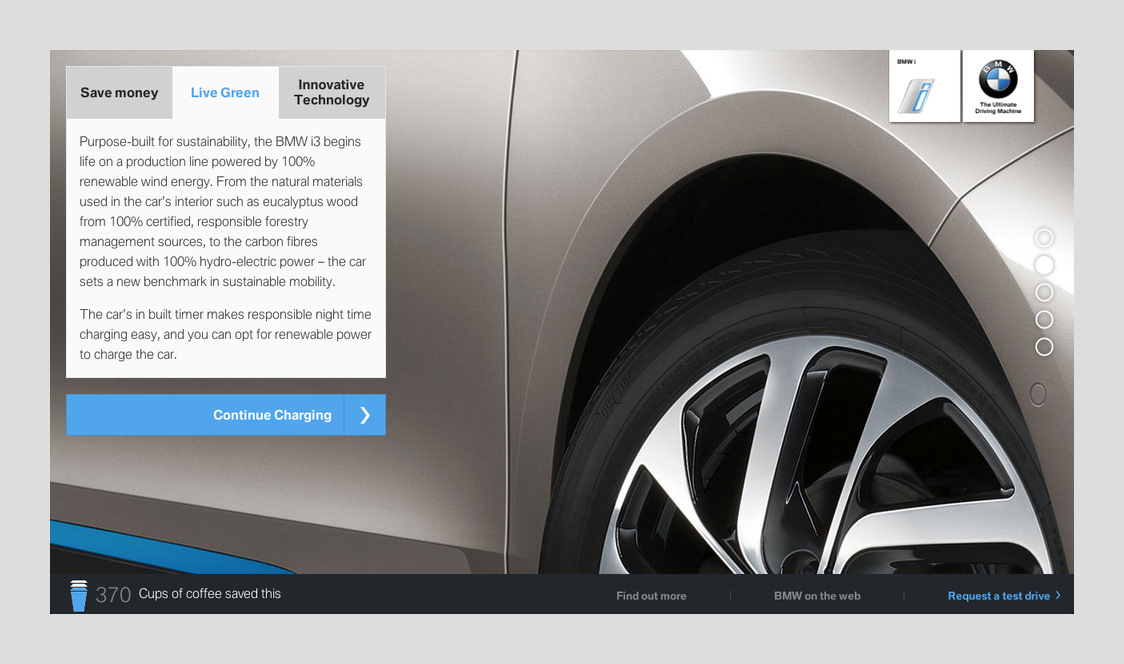Viewport: 1124px width, 664px height.
Task: Click the 'Cups of coffee saved this' text
Action: [209, 594]
